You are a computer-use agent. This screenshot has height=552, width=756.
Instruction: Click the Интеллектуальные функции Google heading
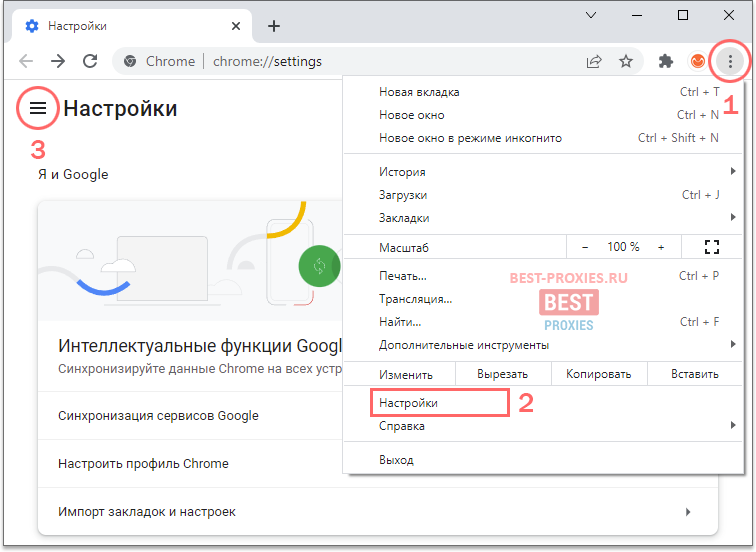tap(200, 346)
